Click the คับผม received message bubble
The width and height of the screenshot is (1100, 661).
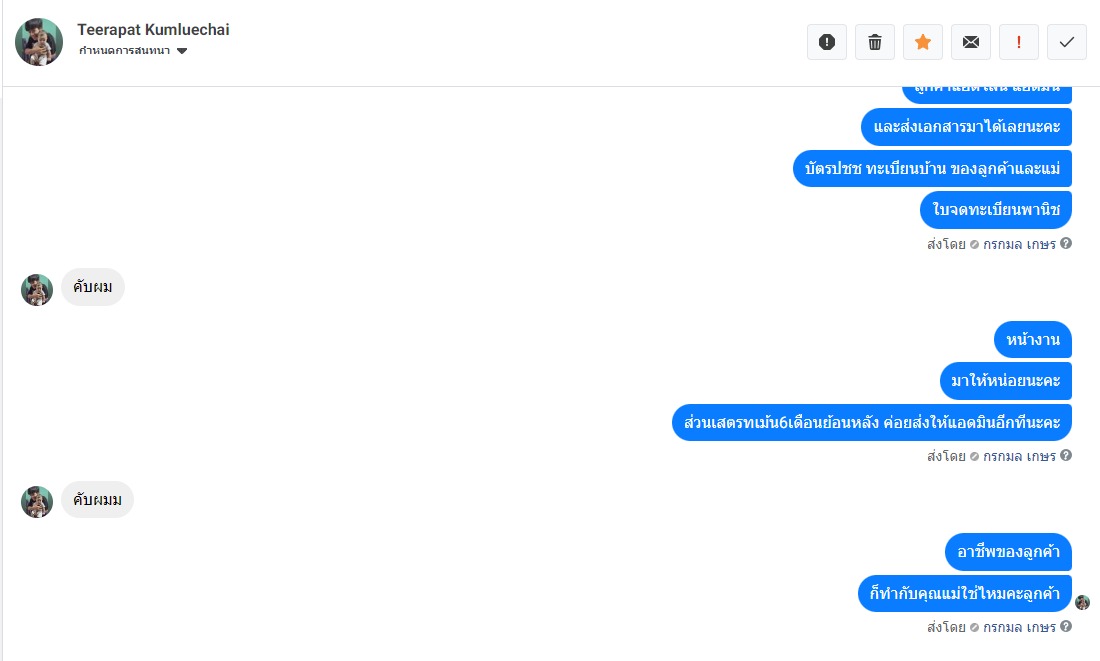point(93,287)
